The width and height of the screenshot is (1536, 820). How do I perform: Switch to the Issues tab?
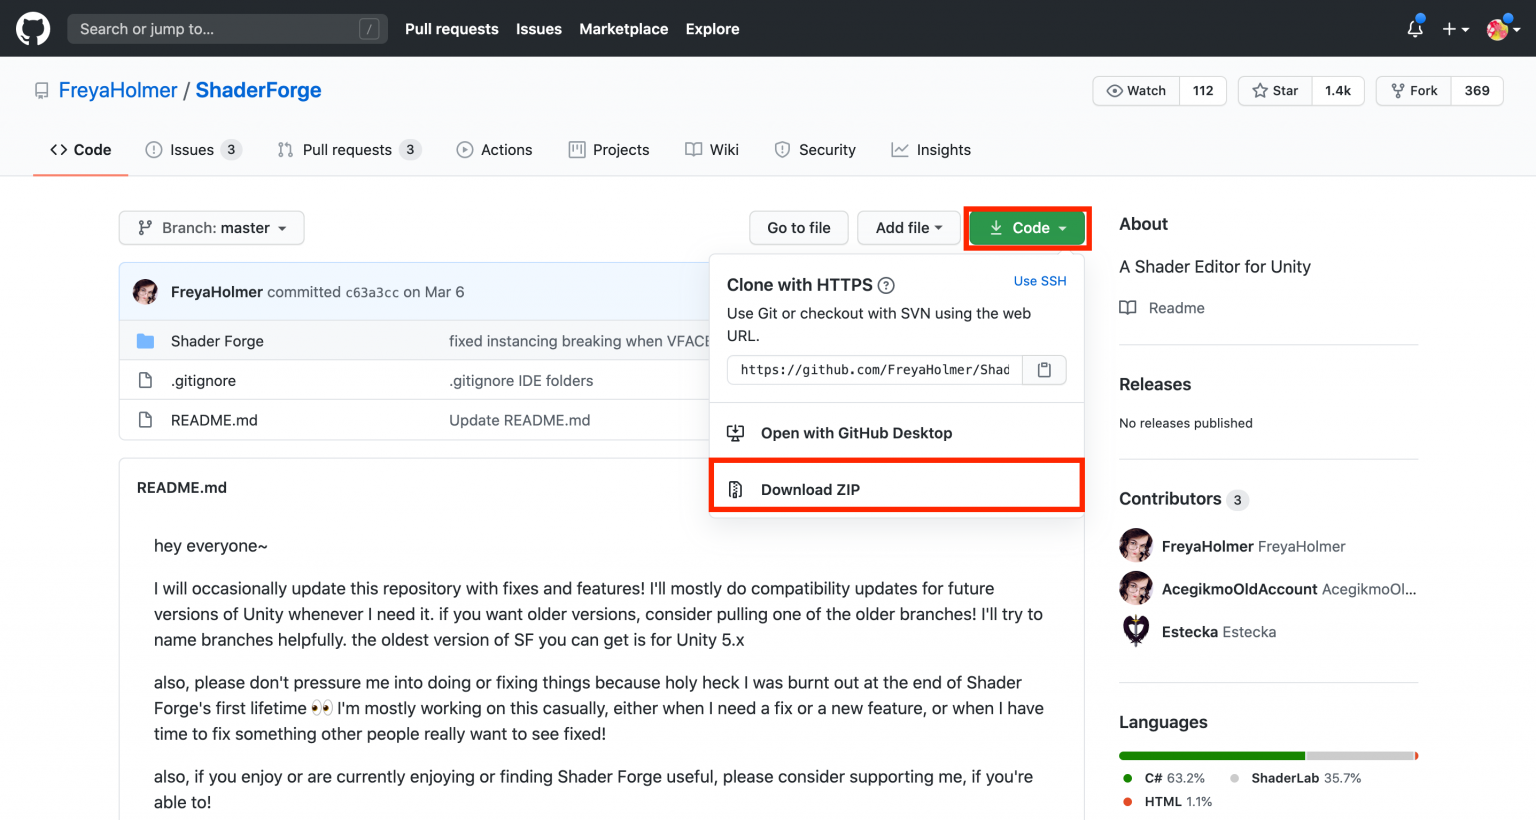192,150
